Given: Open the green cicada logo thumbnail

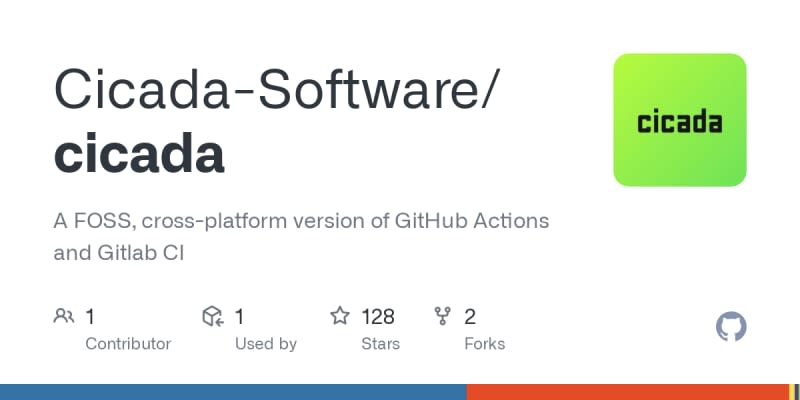Looking at the screenshot, I should click(680, 120).
